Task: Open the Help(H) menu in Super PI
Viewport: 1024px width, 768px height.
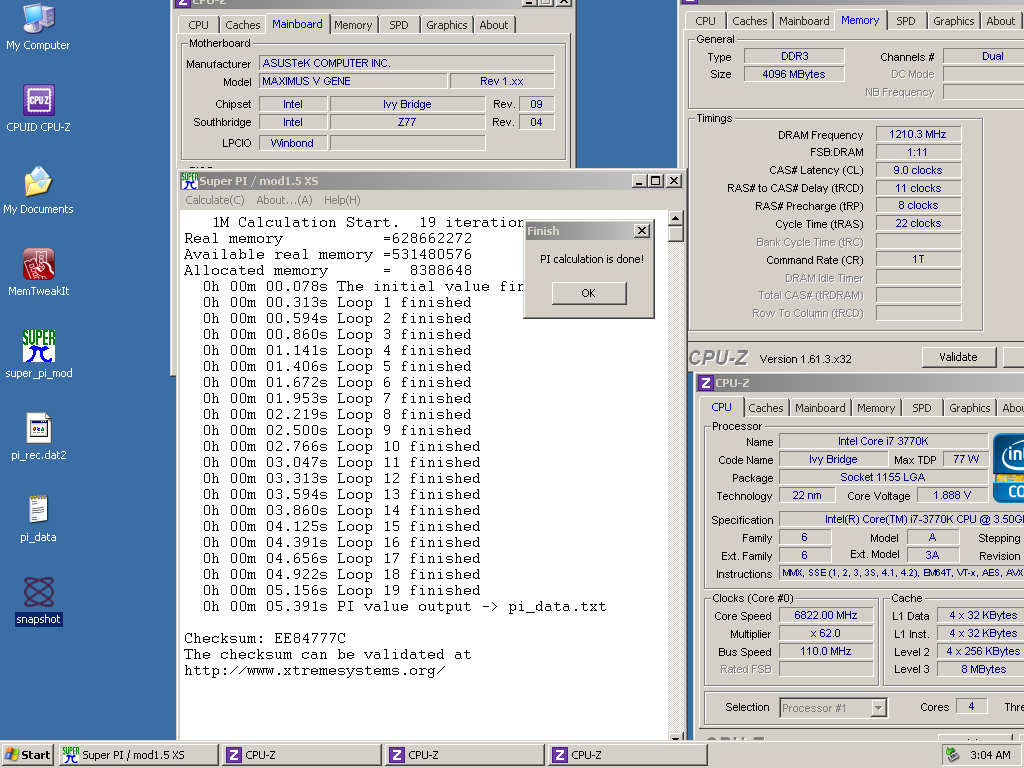Action: click(342, 200)
